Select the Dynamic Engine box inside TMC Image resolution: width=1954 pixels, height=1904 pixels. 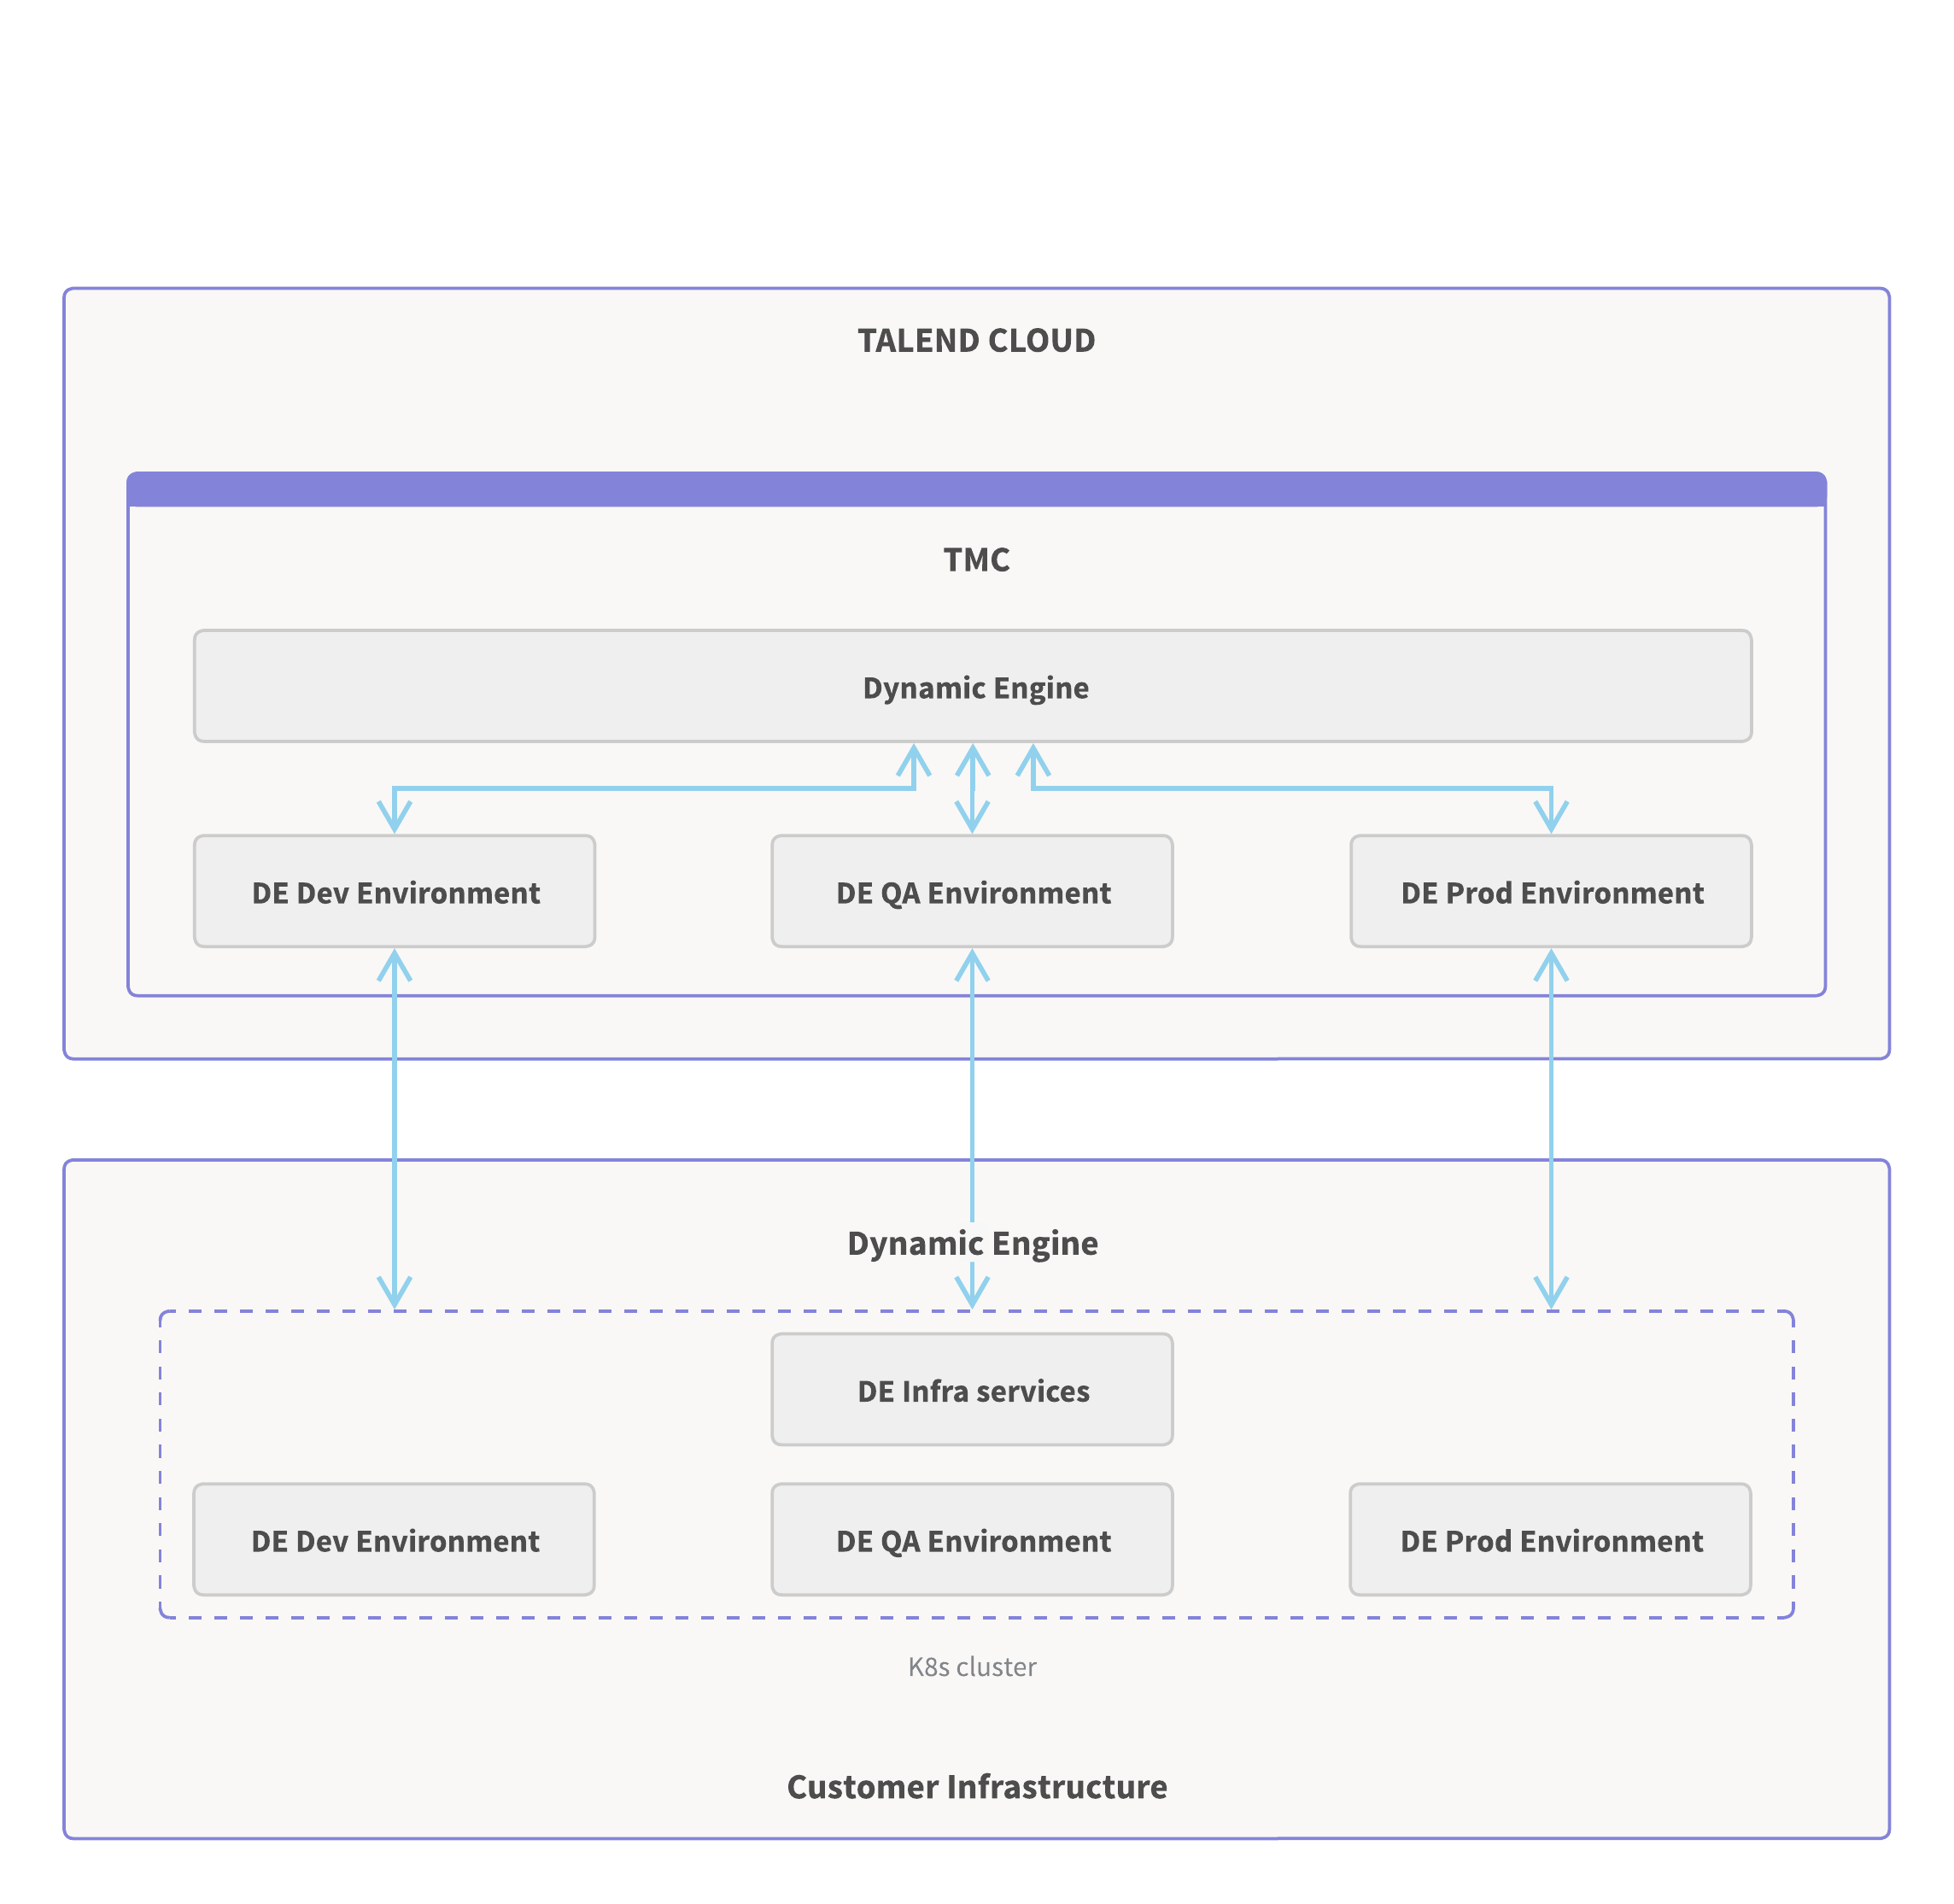click(972, 686)
